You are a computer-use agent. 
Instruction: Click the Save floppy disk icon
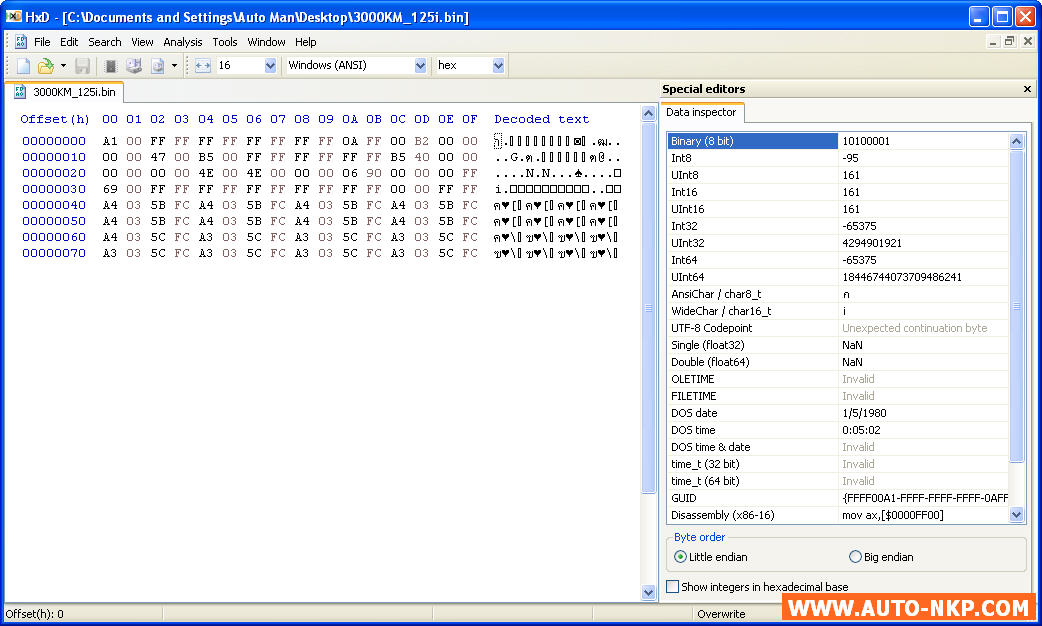click(x=82, y=65)
